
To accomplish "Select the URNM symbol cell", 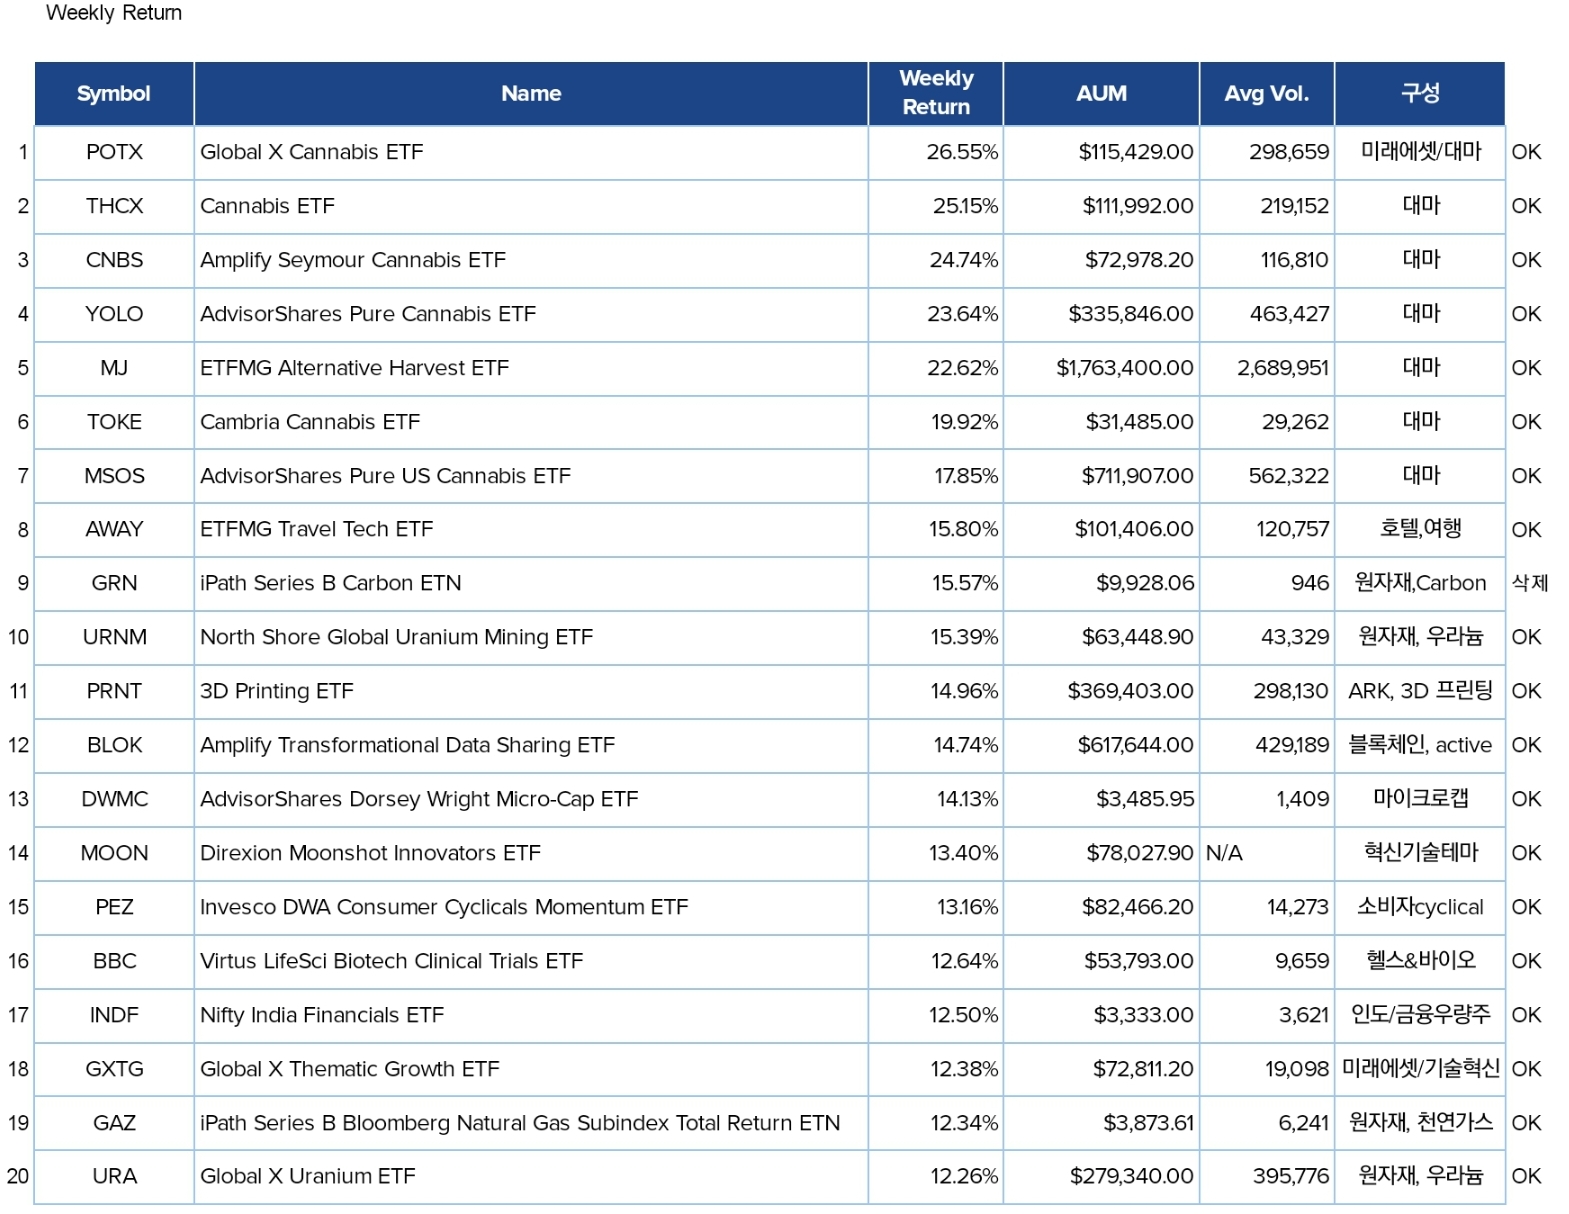I will click(x=114, y=637).
